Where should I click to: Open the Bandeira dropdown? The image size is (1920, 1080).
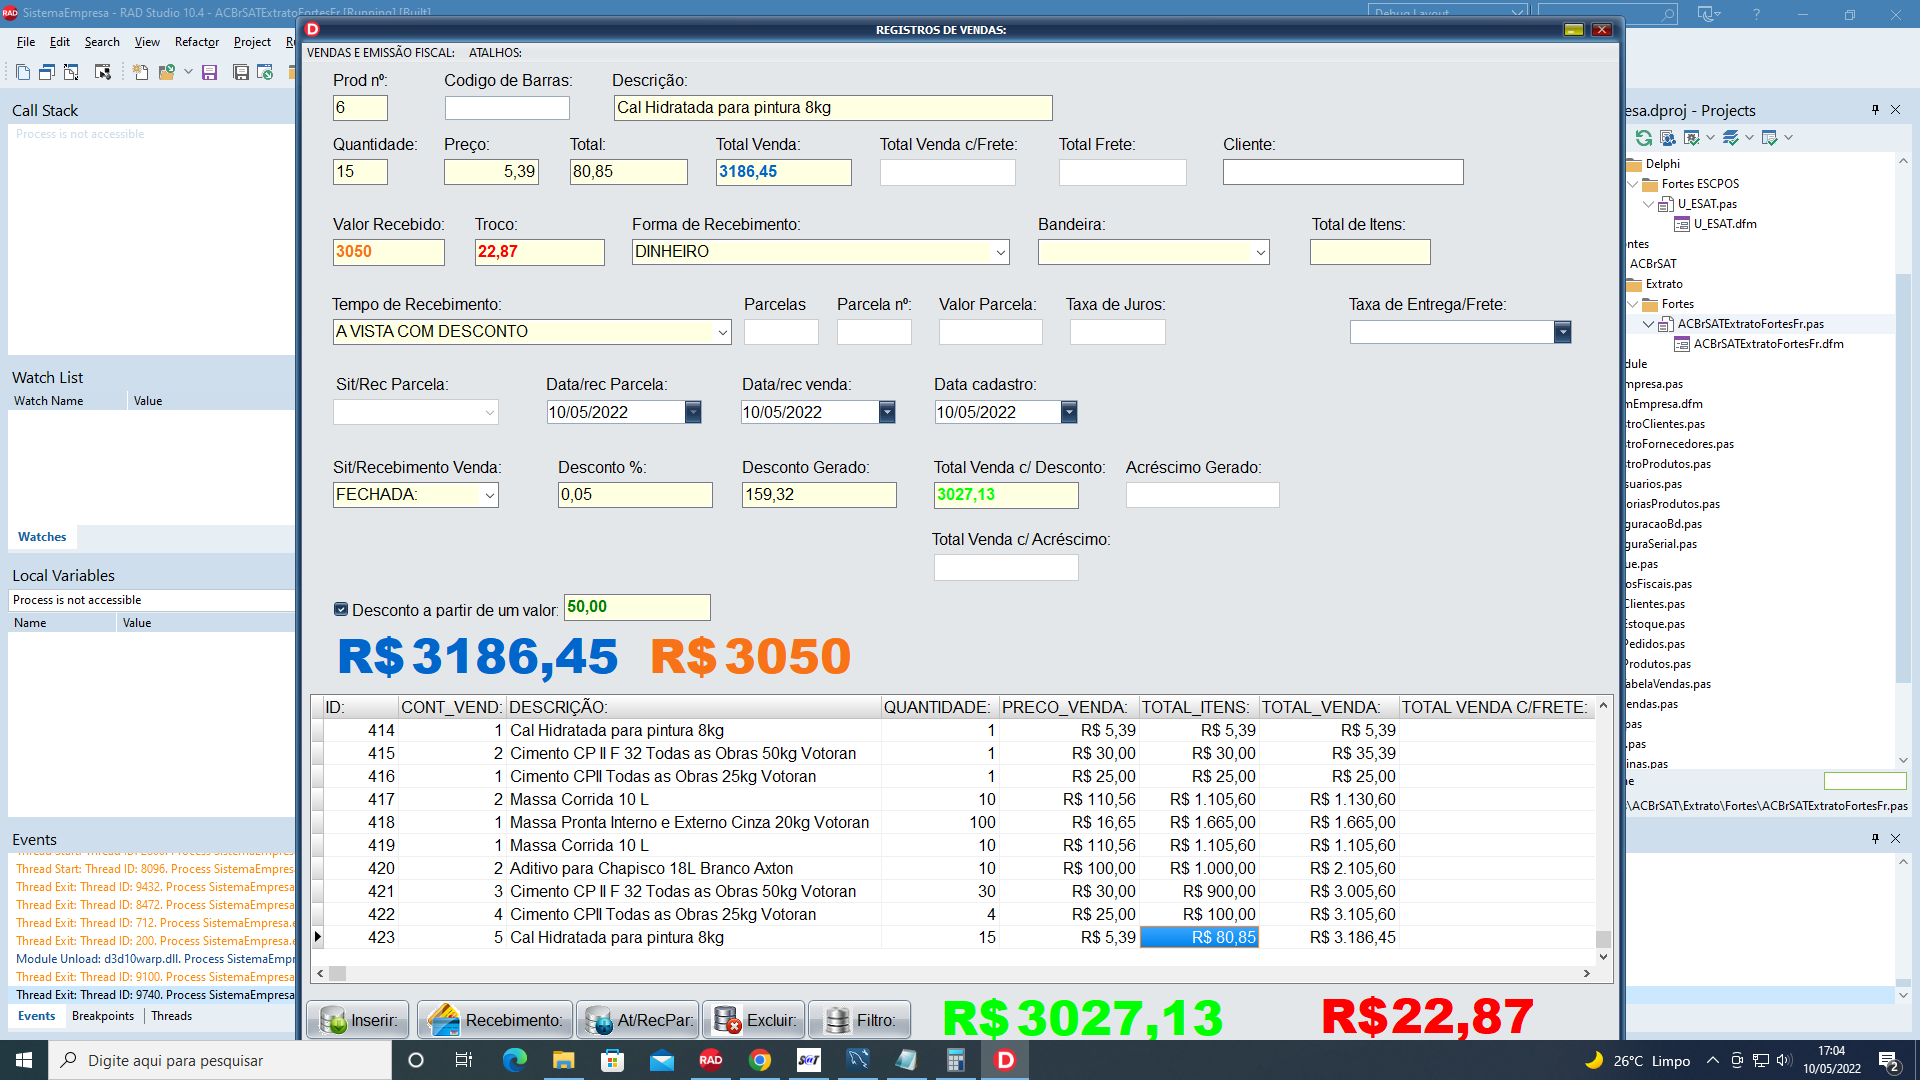[x=1260, y=252]
